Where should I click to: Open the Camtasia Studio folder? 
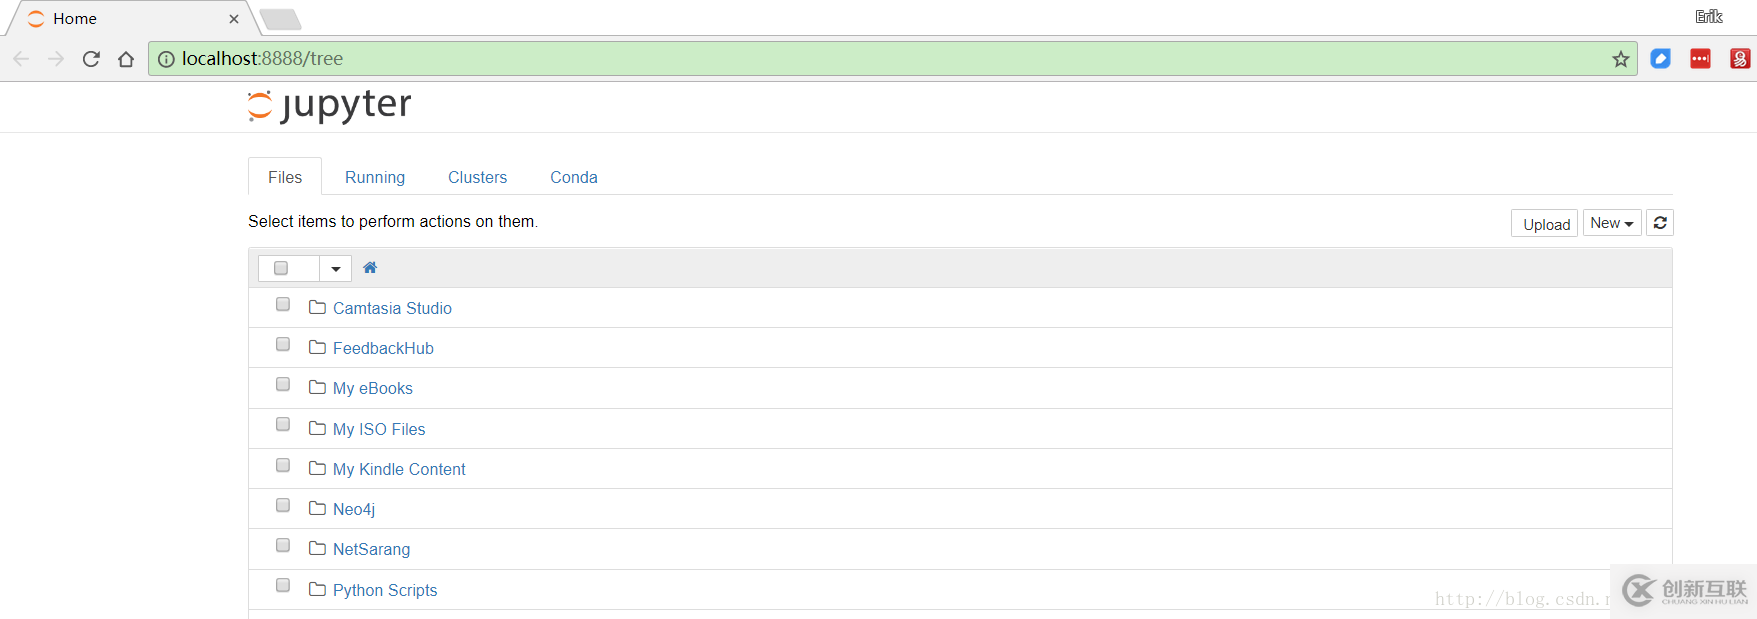(x=392, y=308)
